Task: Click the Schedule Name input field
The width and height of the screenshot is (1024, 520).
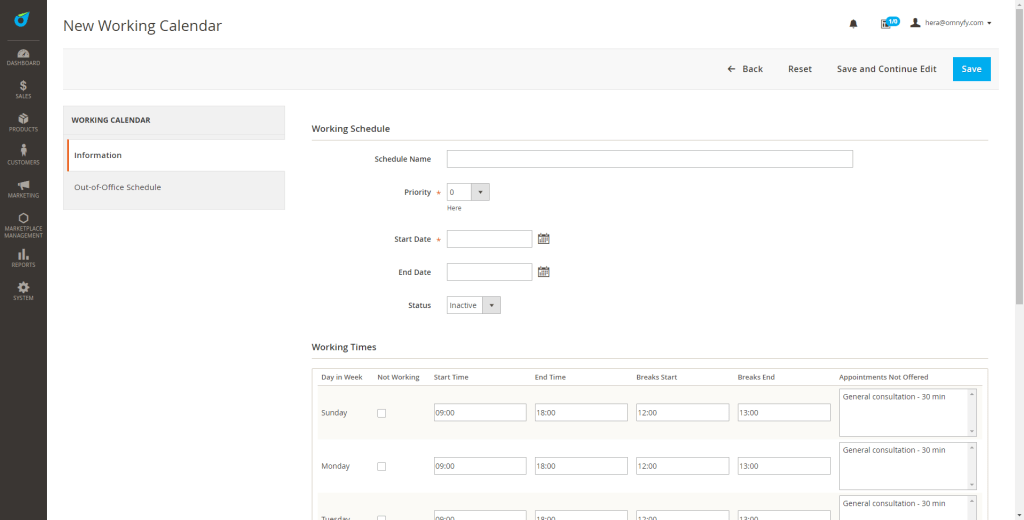Action: 650,159
